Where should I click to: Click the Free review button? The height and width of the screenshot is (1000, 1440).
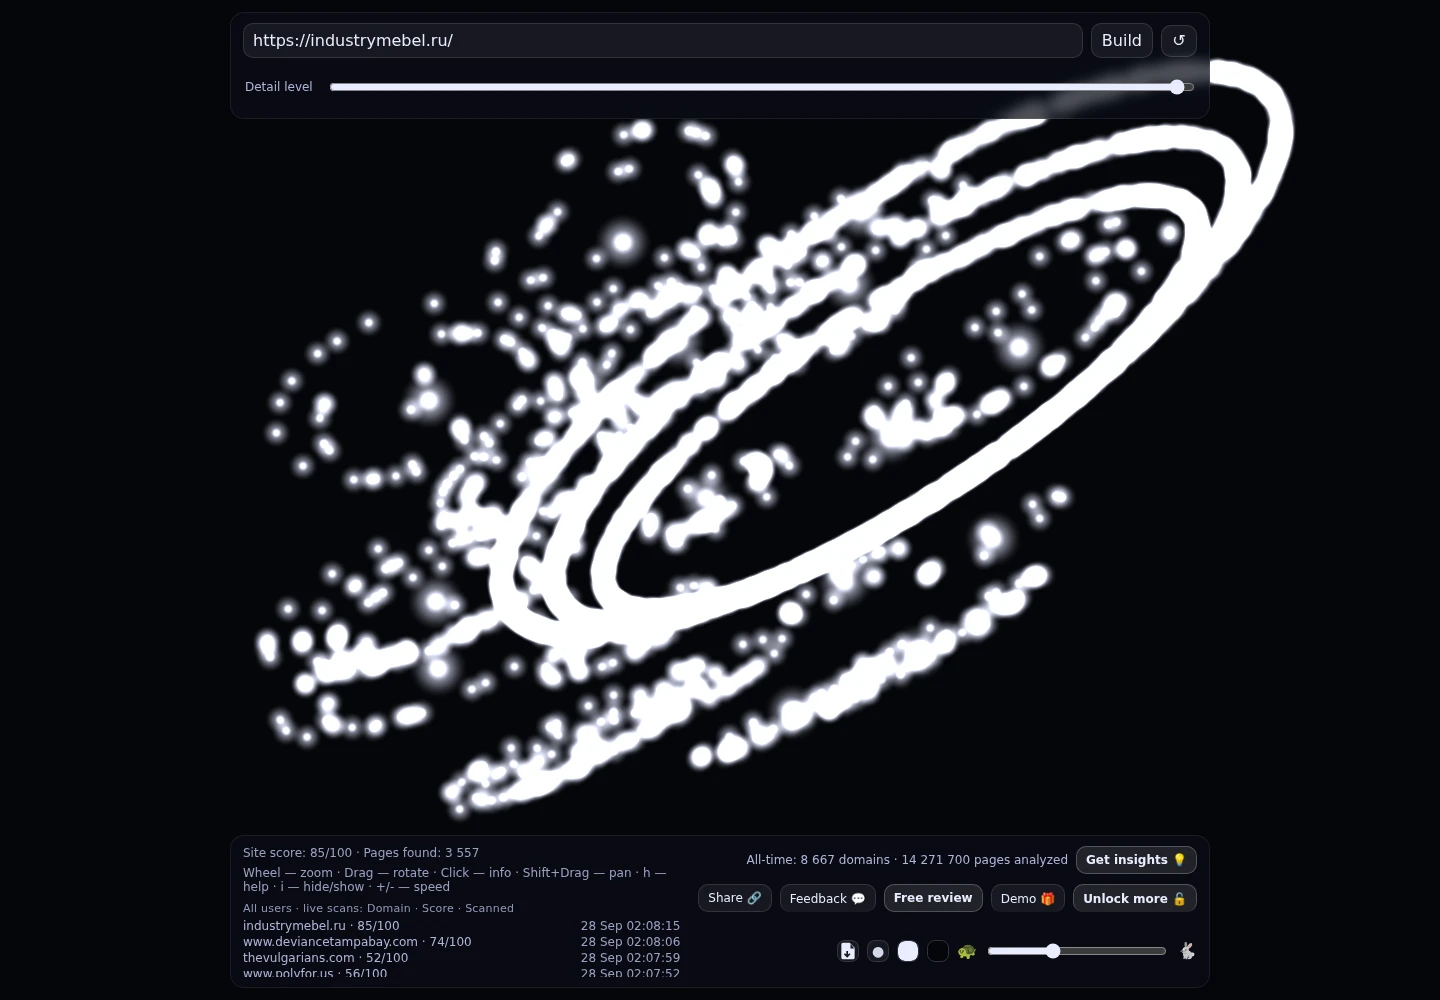point(933,898)
